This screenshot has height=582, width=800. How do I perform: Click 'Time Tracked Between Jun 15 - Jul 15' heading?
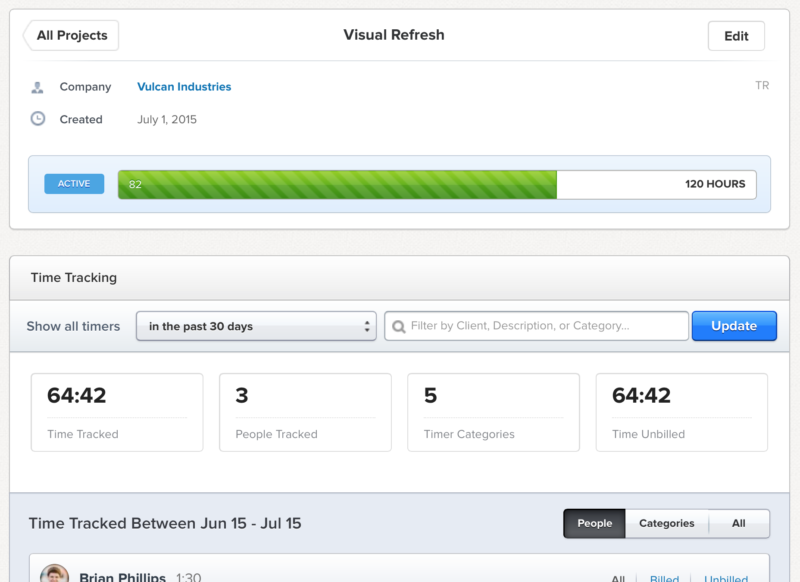point(165,523)
